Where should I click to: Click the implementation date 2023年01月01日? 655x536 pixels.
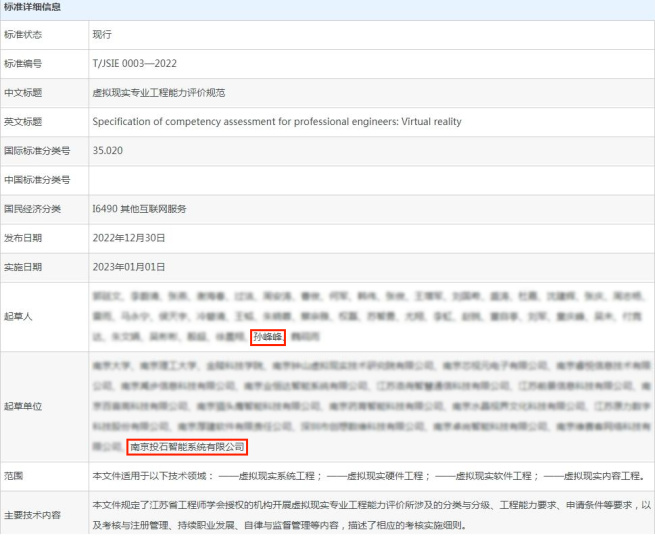click(128, 267)
